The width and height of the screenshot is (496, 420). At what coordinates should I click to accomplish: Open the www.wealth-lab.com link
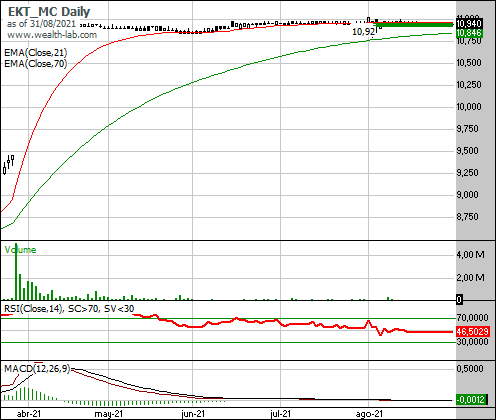(52, 35)
